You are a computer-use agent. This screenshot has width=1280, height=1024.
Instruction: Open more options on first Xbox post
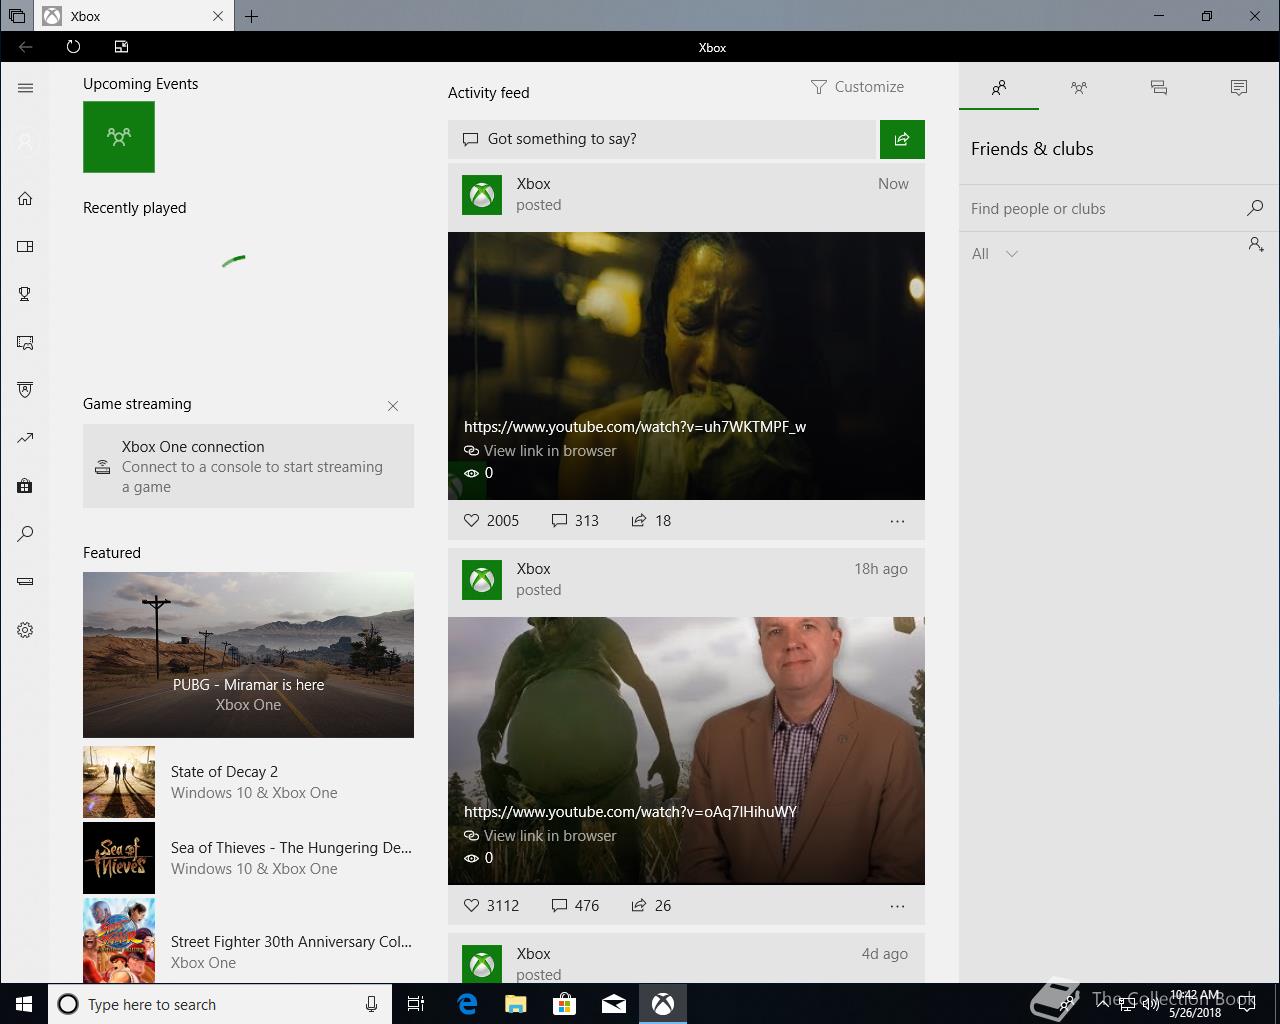tap(897, 521)
